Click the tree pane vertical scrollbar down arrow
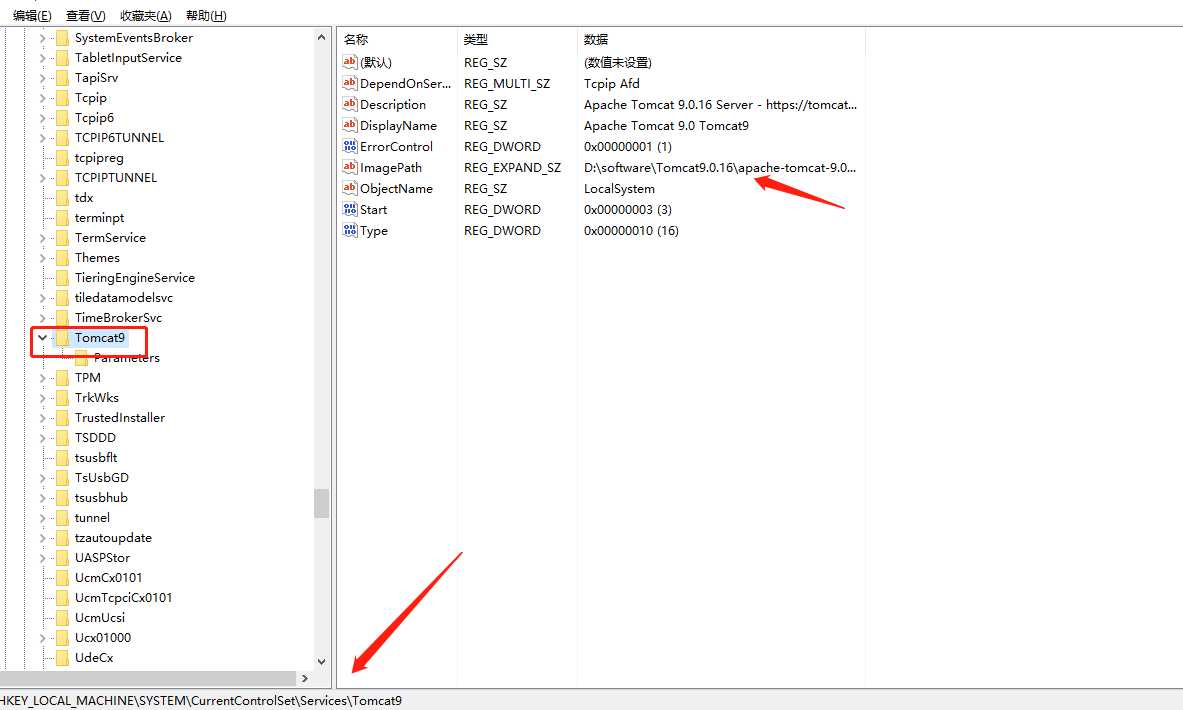This screenshot has width=1183, height=710. pyautogui.click(x=322, y=662)
